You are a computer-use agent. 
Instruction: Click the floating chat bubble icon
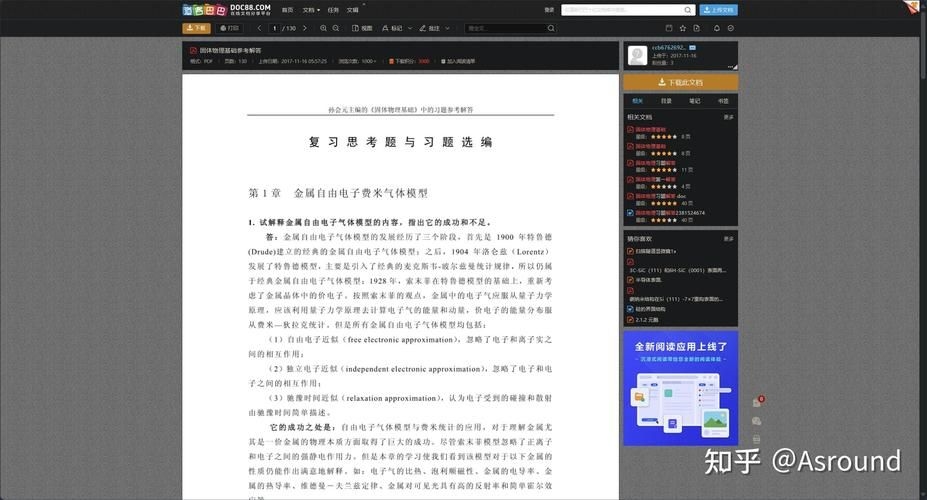[x=756, y=421]
